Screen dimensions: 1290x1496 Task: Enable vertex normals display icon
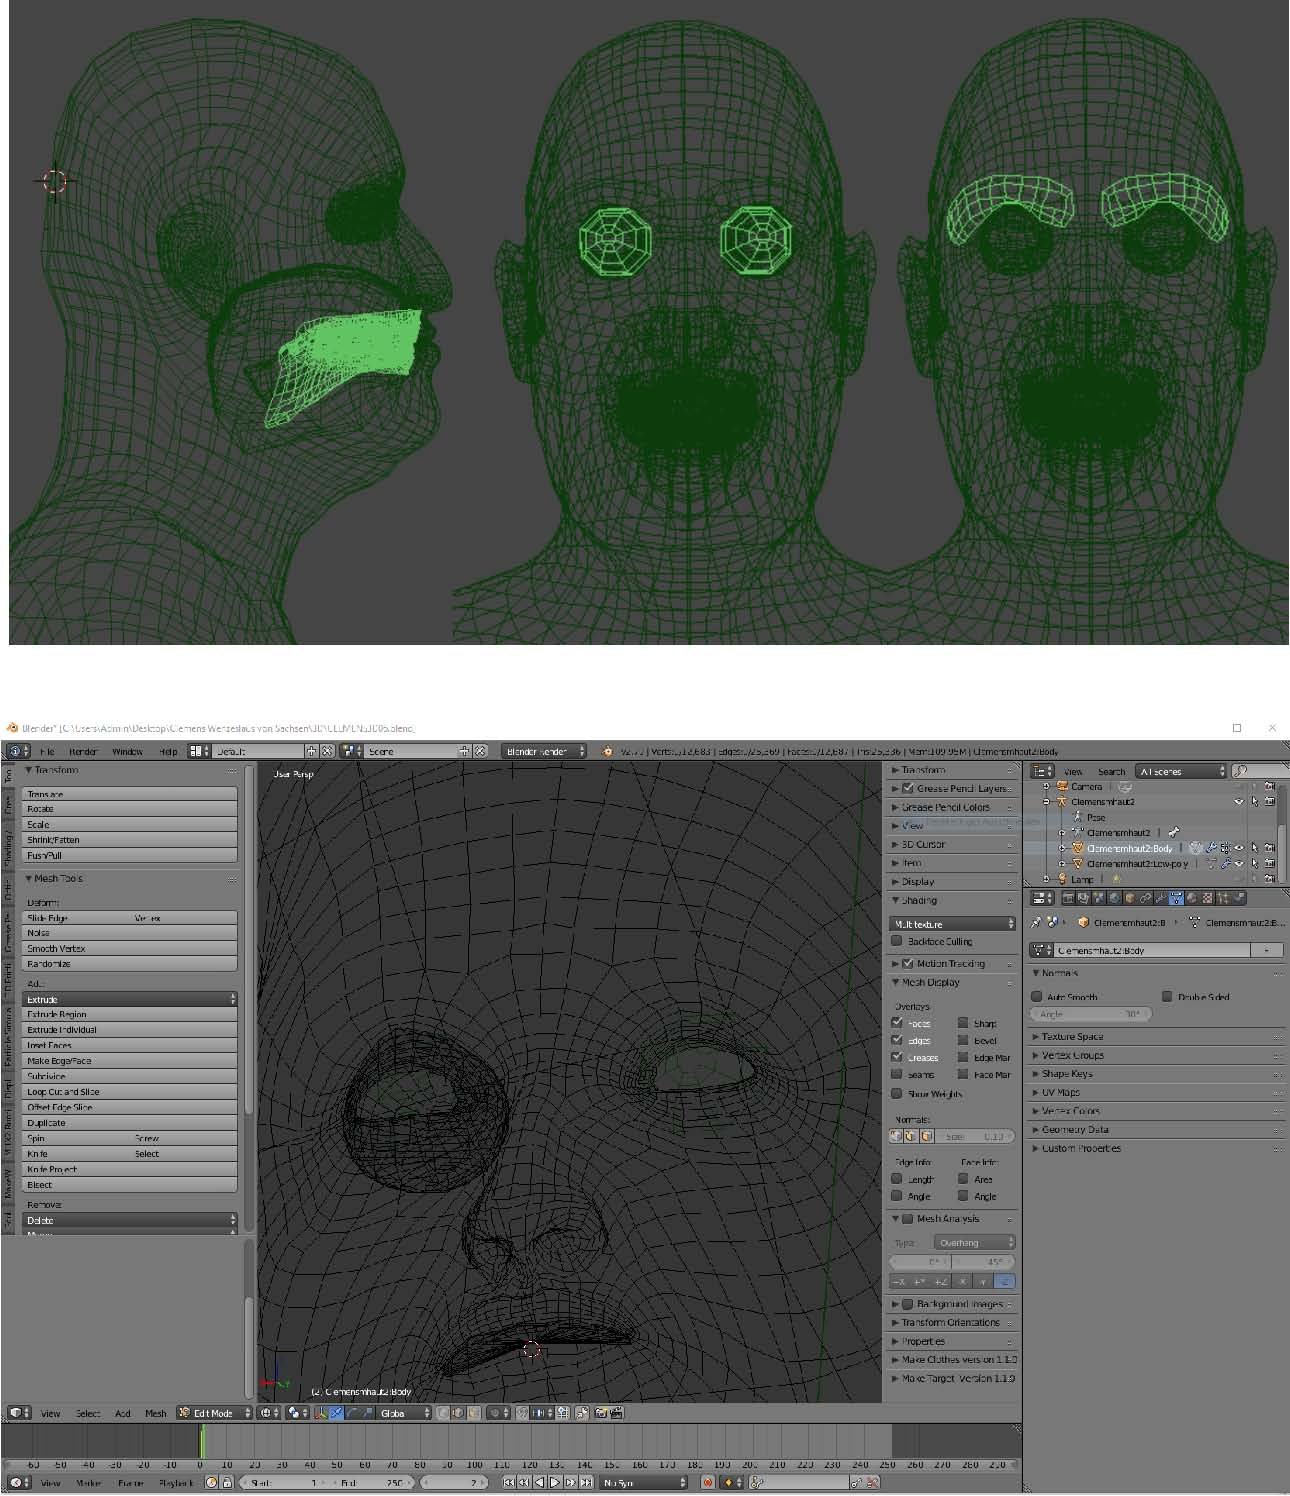point(895,1136)
